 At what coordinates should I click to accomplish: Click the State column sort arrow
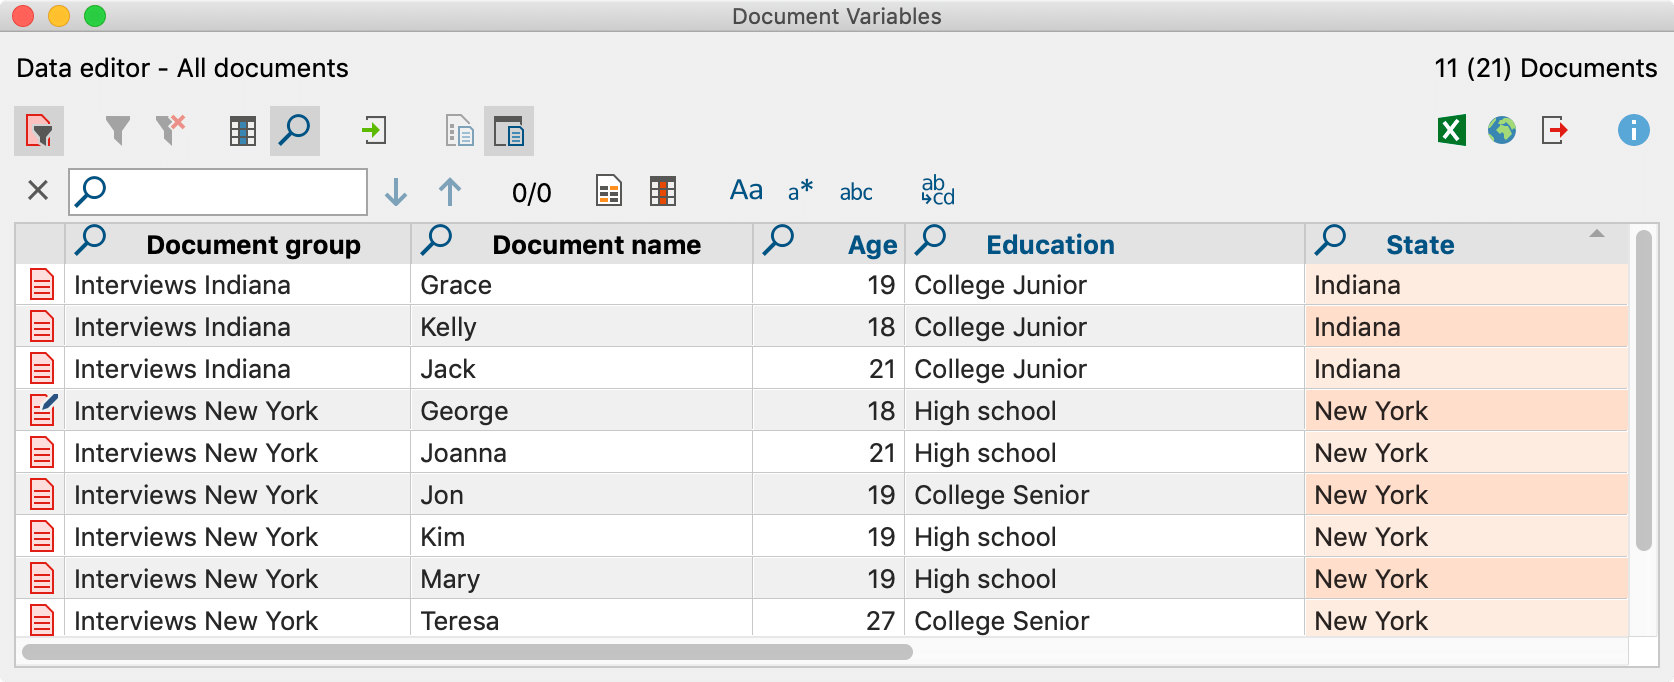[x=1597, y=234]
